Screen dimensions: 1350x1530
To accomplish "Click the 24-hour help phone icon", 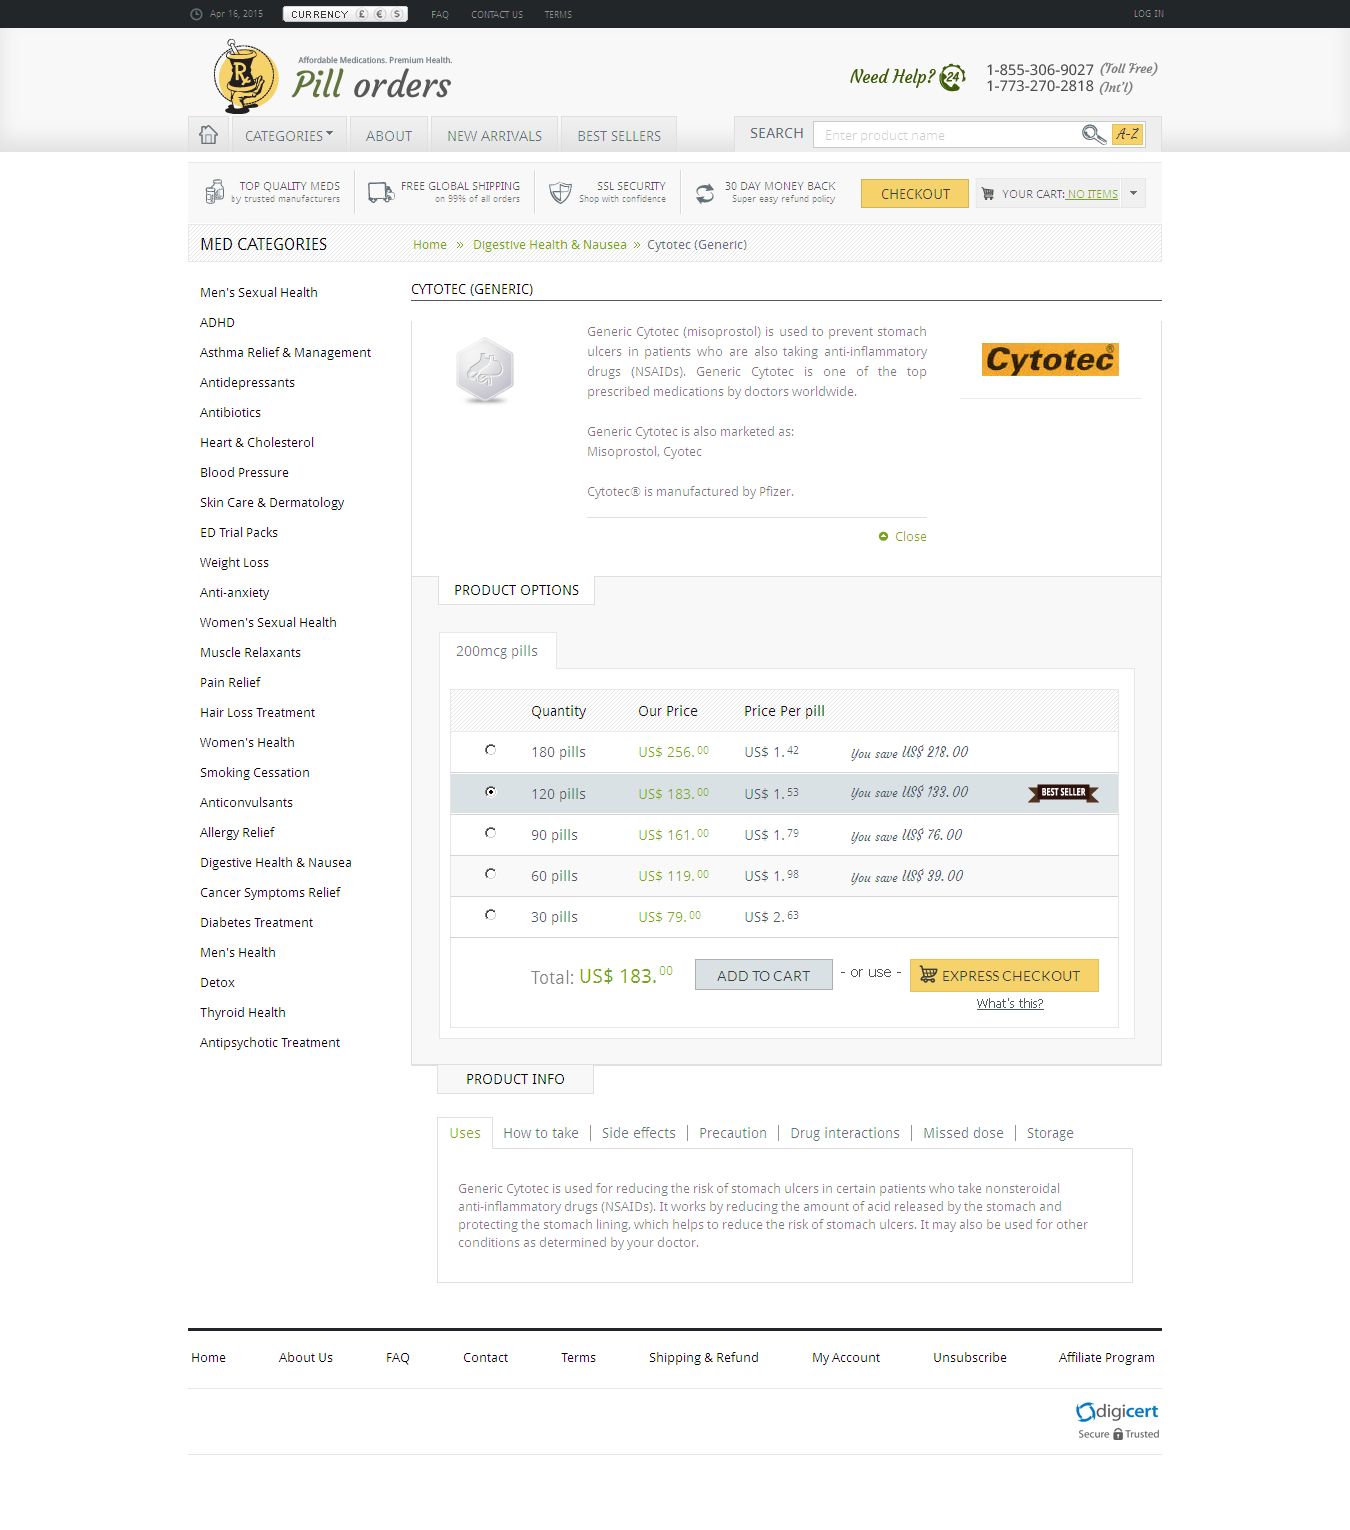I will (953, 77).
